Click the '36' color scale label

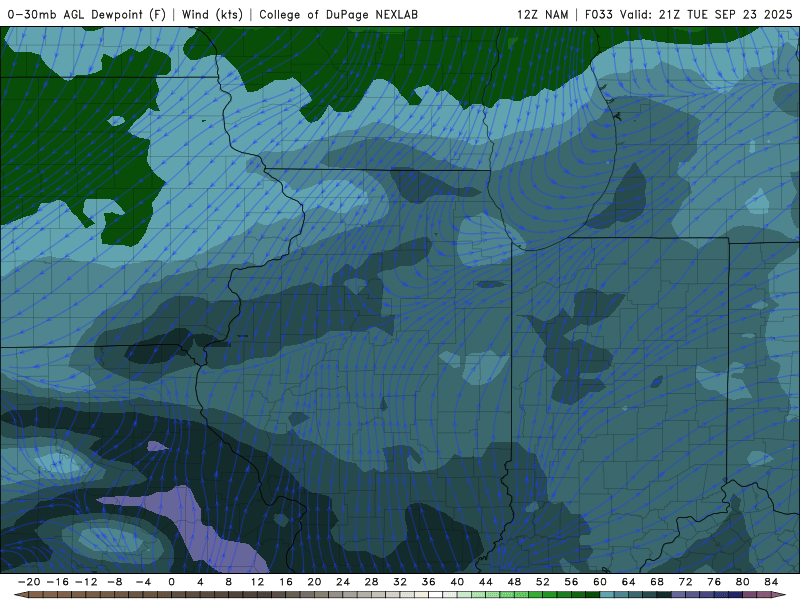pyautogui.click(x=429, y=582)
